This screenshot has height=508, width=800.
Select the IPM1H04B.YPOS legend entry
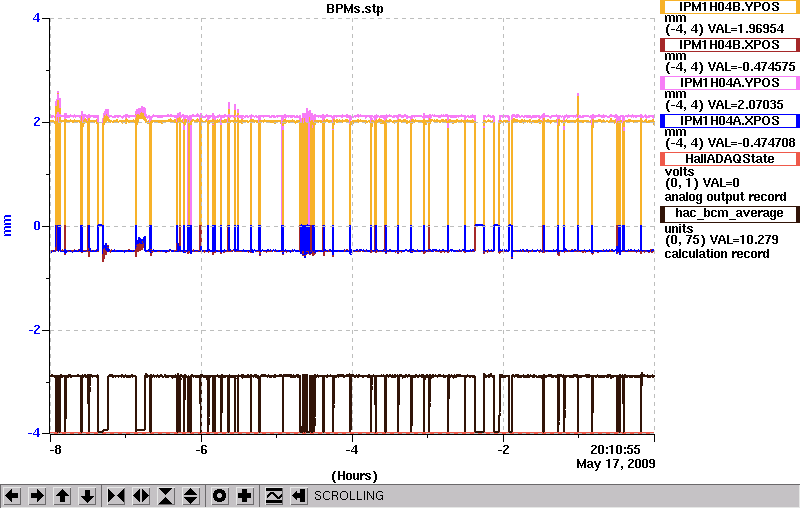tap(730, 7)
